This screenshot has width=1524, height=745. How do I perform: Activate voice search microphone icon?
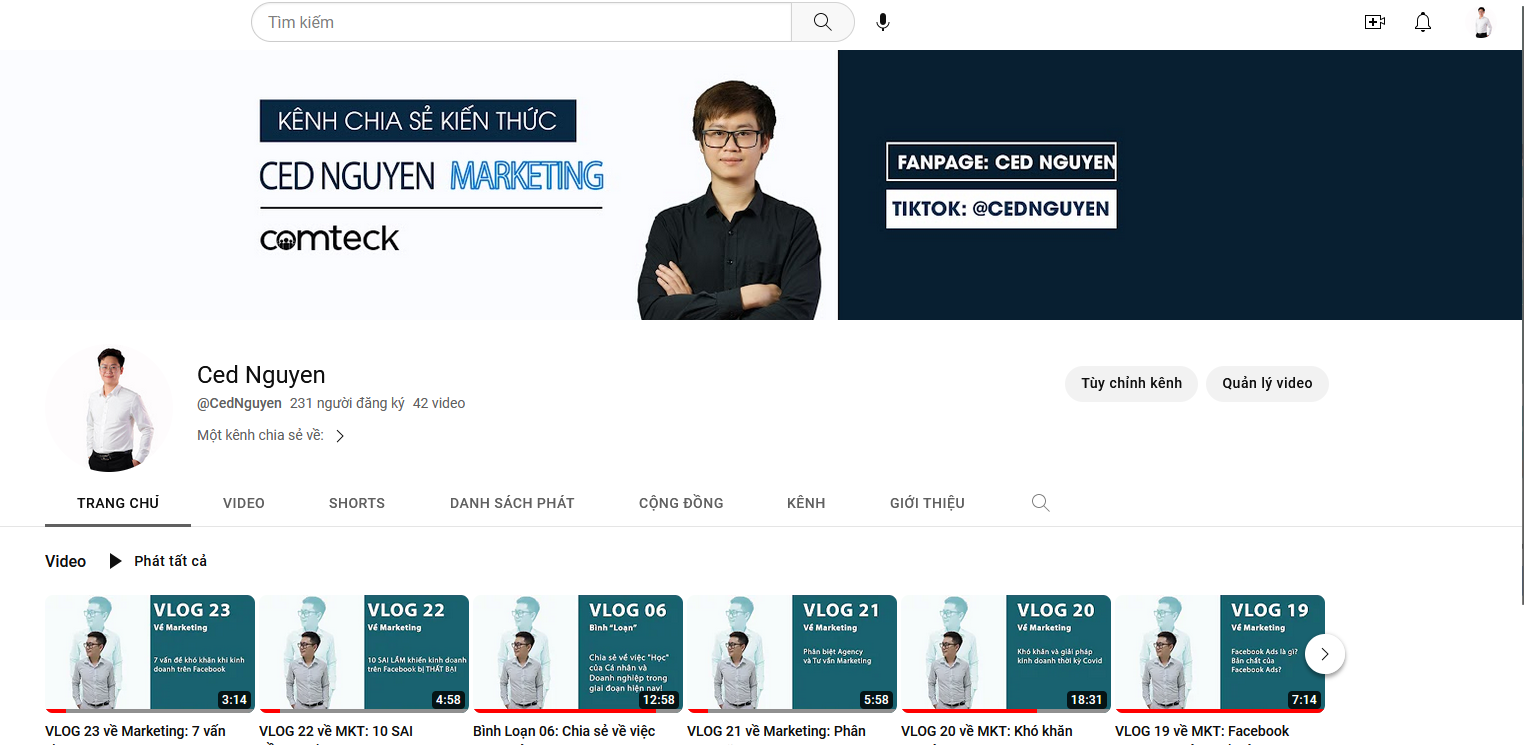(882, 22)
